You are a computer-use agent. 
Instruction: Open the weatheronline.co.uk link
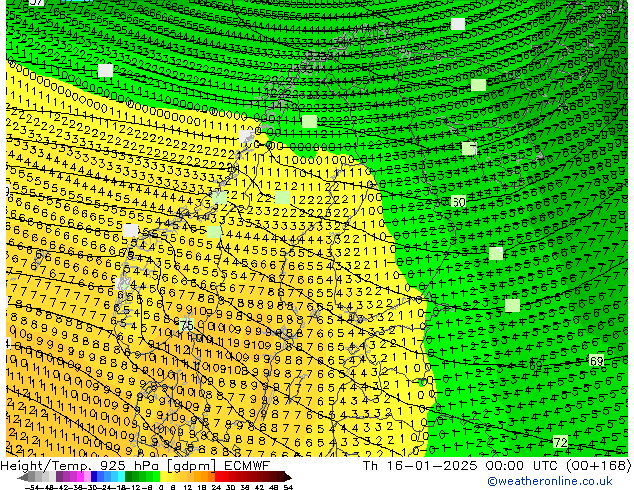pyautogui.click(x=549, y=481)
